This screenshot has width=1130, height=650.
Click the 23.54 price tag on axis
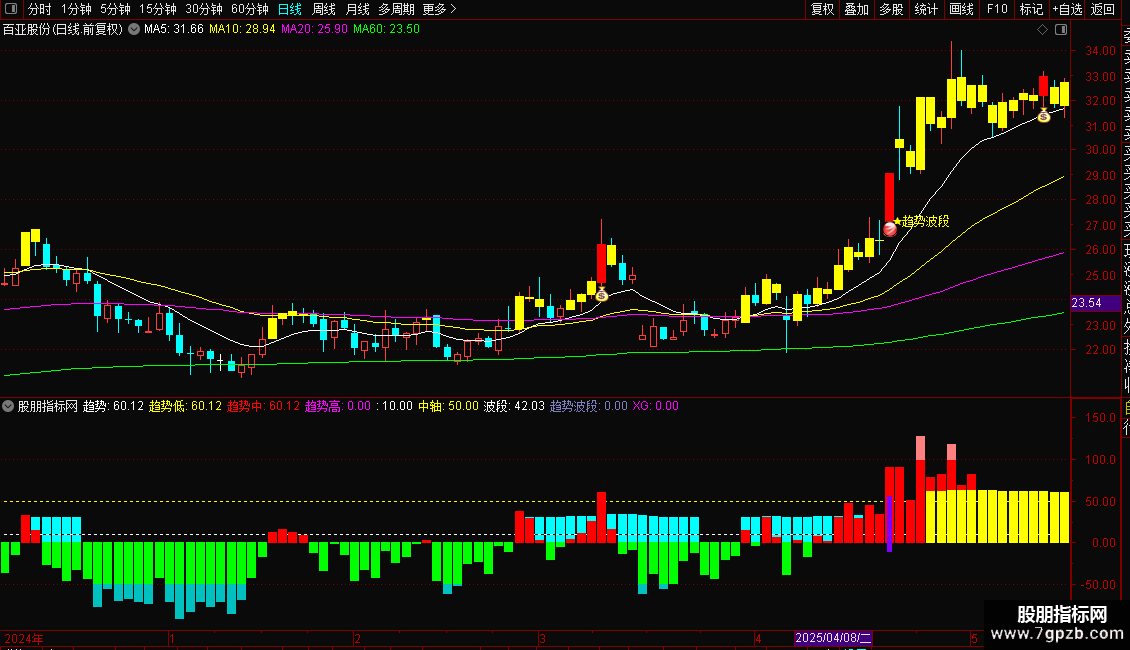[x=1095, y=303]
